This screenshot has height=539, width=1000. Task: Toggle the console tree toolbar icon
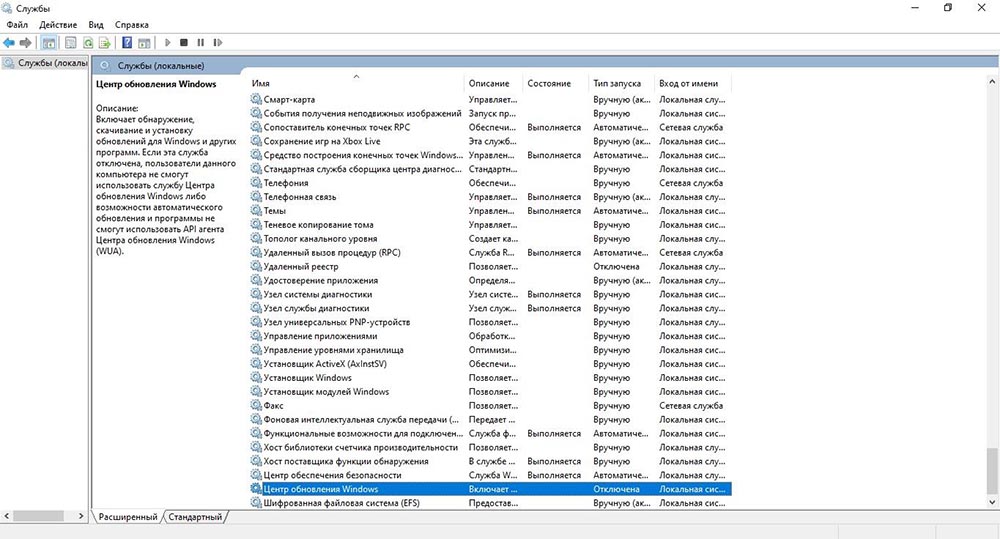49,43
